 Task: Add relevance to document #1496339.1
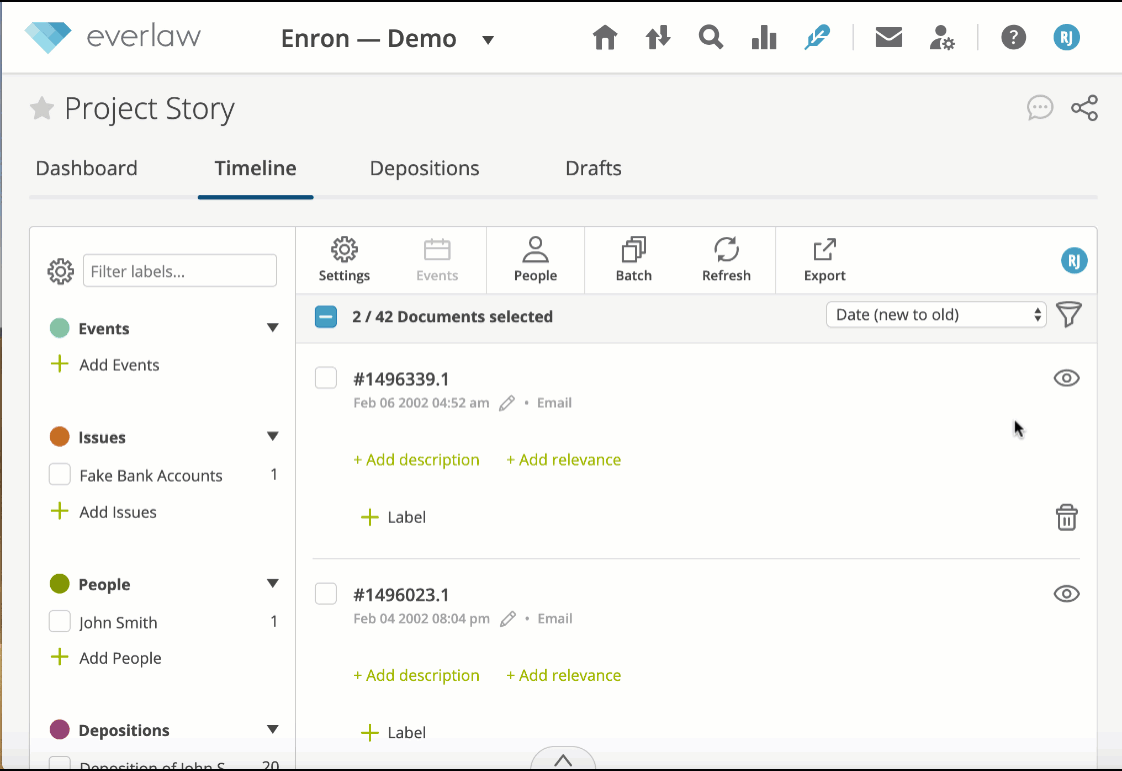564,460
